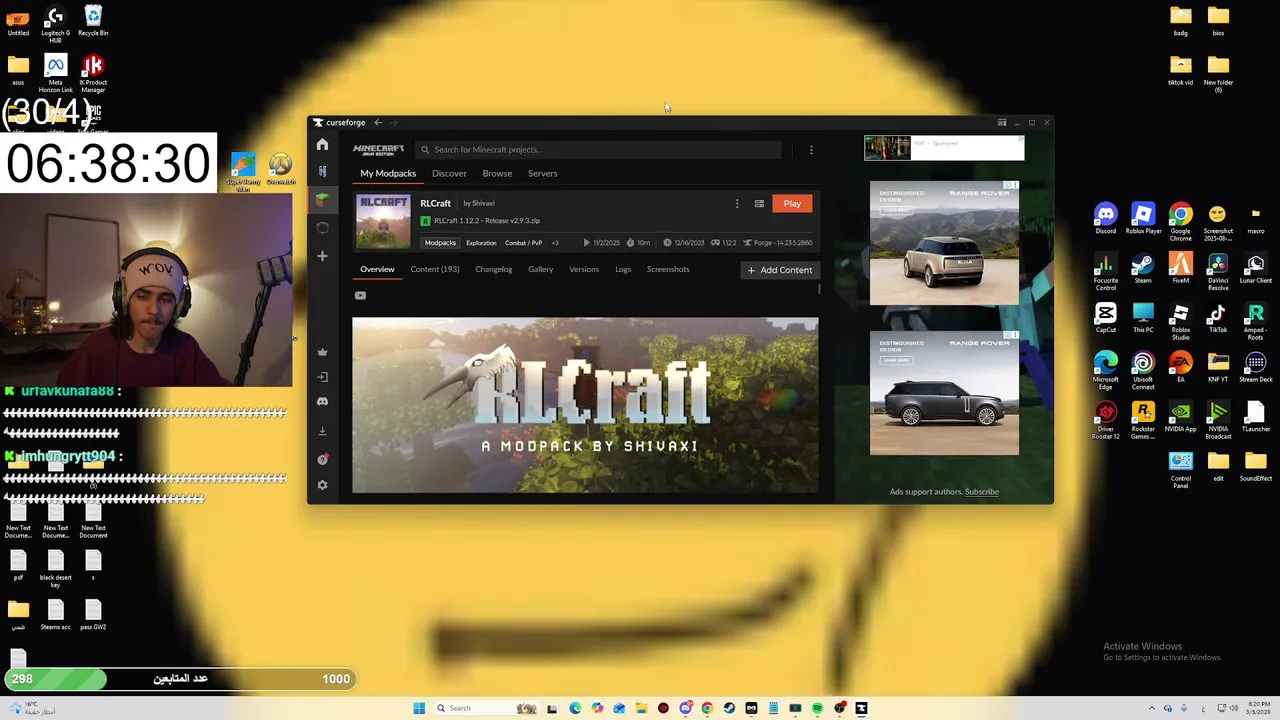Click the CurseForge layout toggle in the title bar
1280x720 pixels.
coord(1002,123)
